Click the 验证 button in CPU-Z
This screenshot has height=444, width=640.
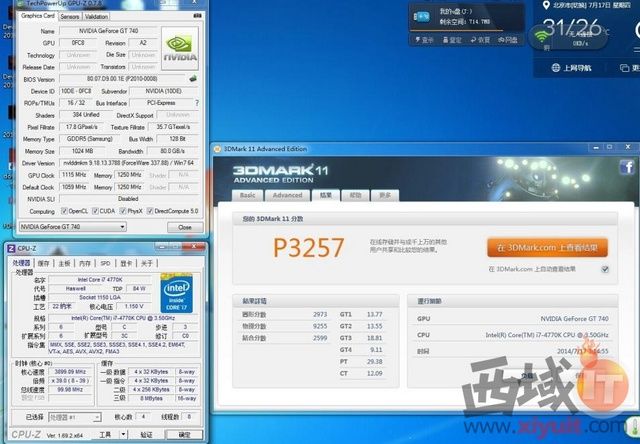coord(146,435)
